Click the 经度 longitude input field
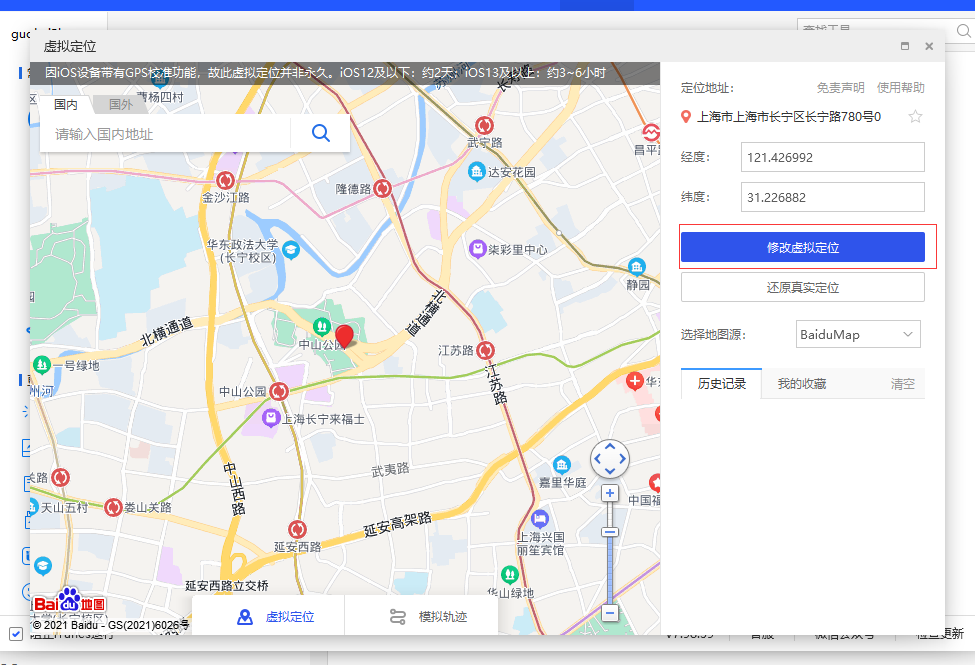Screen dimensions: 975x665 point(832,157)
